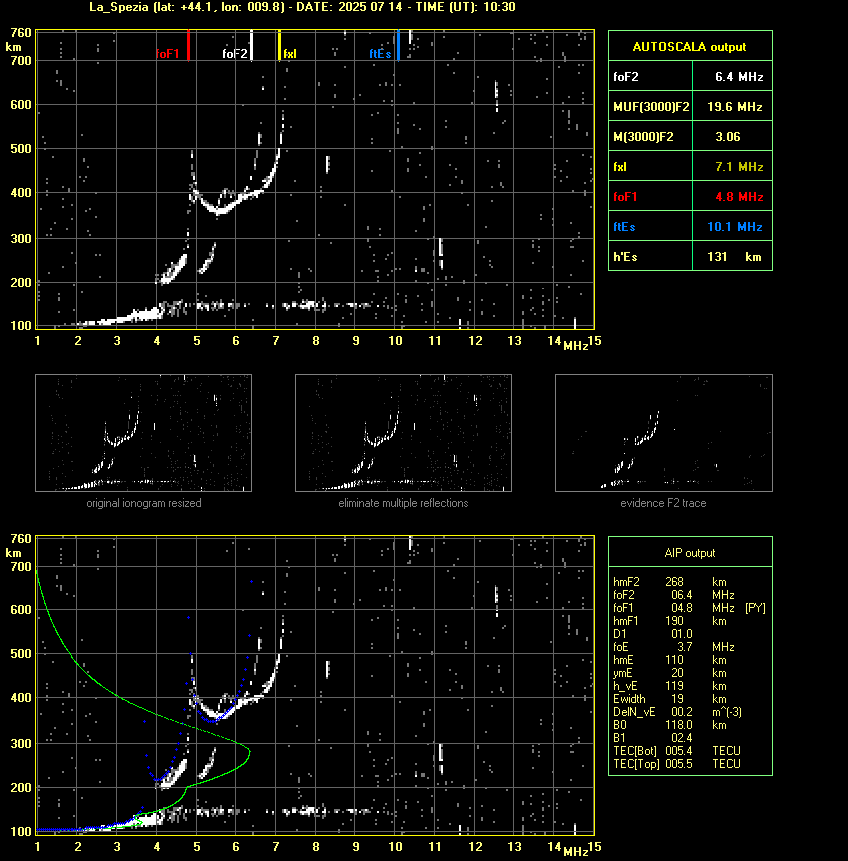Click the TEC[Bot] 005.4 TECU row
The height and width of the screenshot is (861, 848).
pyautogui.click(x=677, y=751)
